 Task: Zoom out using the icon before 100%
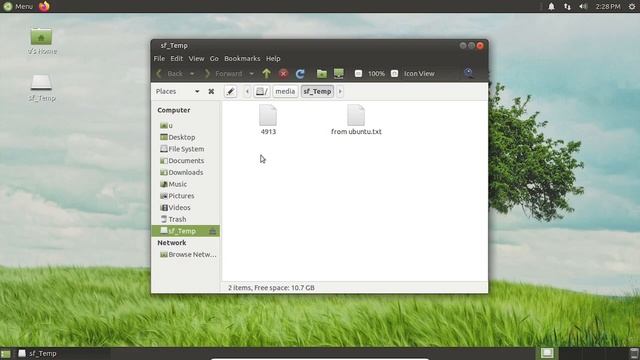point(358,73)
